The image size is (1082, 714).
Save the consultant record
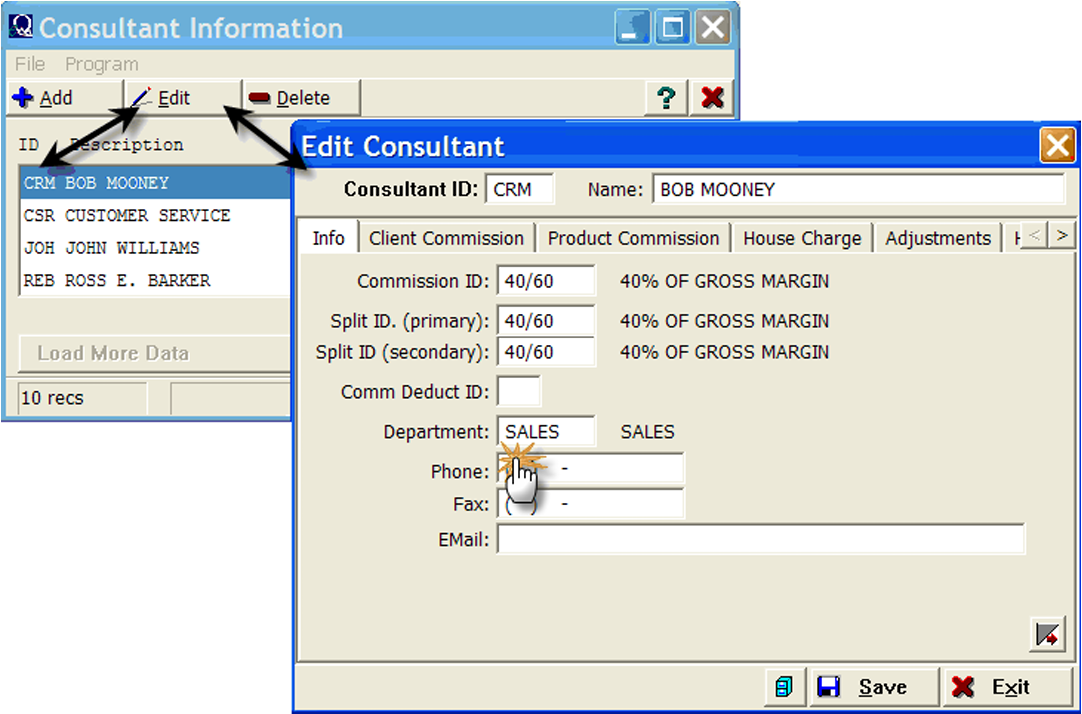pyautogui.click(x=873, y=686)
